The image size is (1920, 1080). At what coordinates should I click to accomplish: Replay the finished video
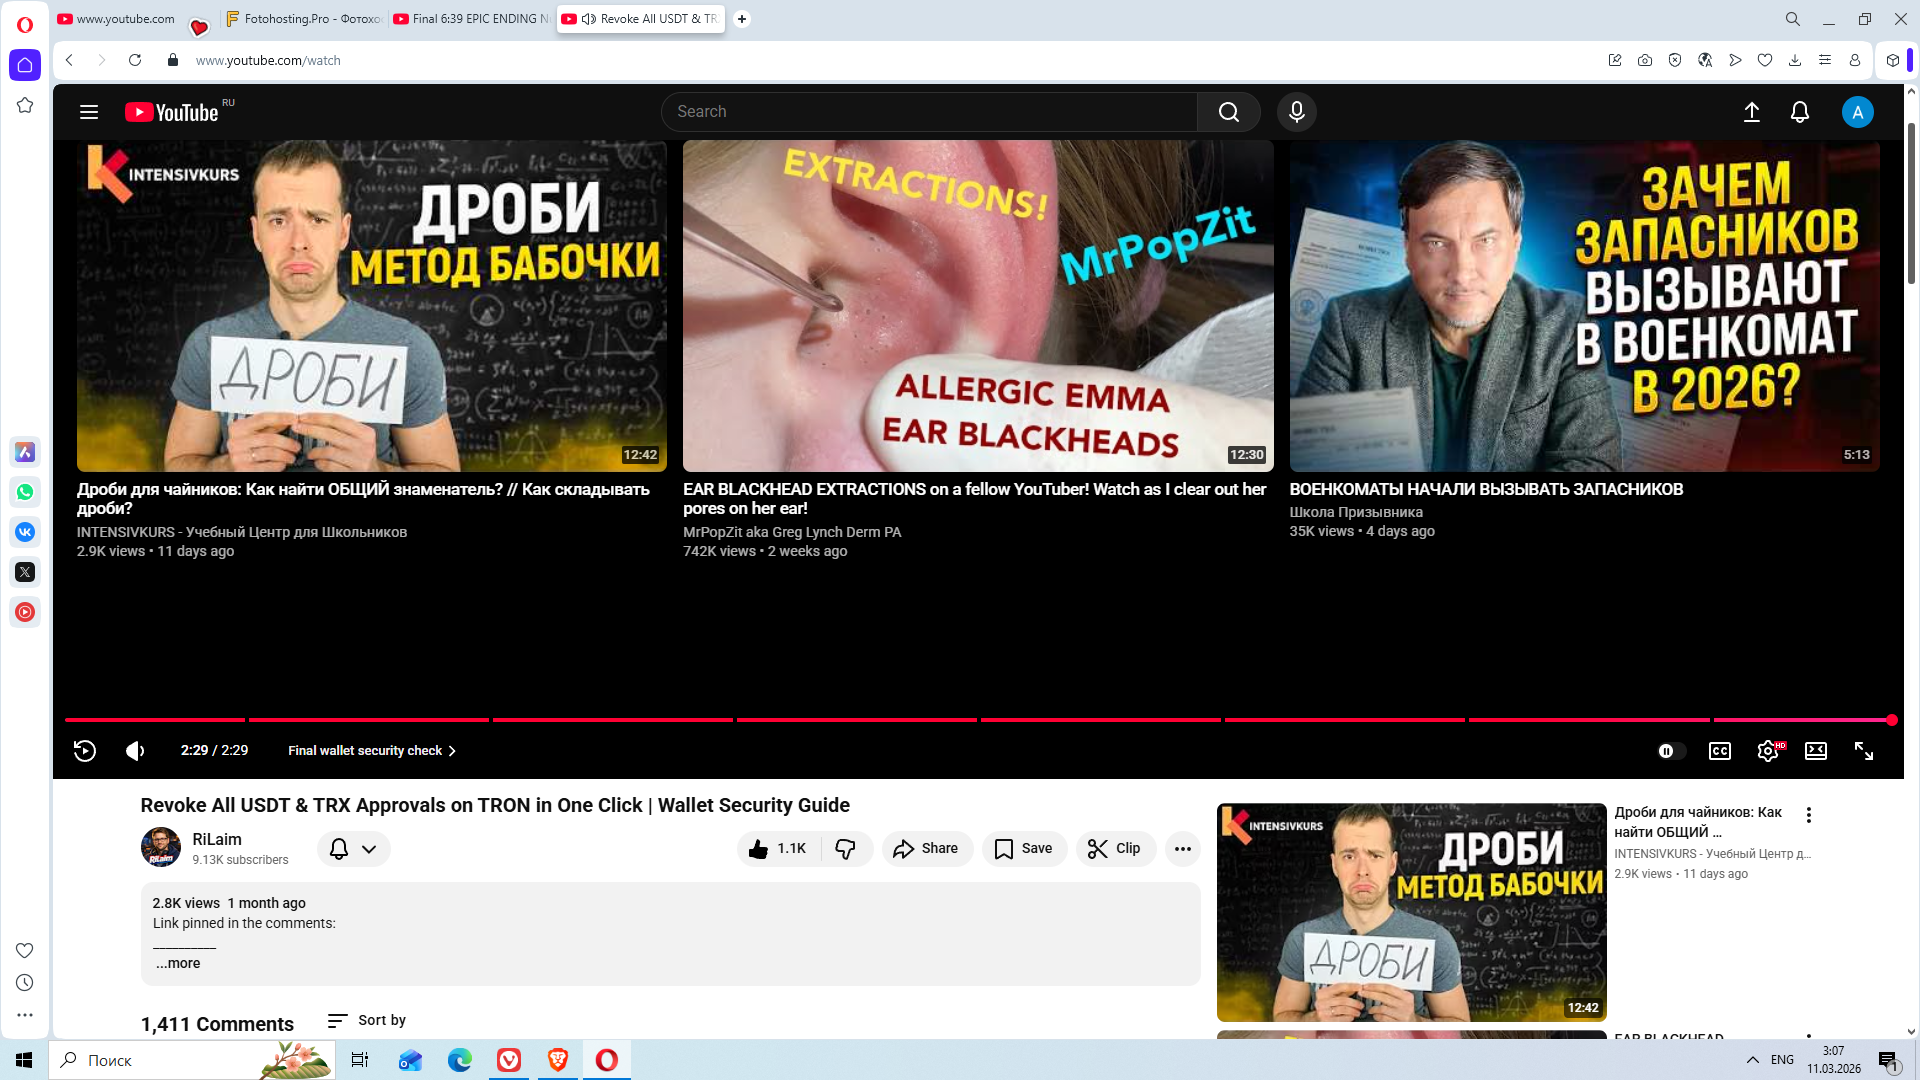click(85, 751)
